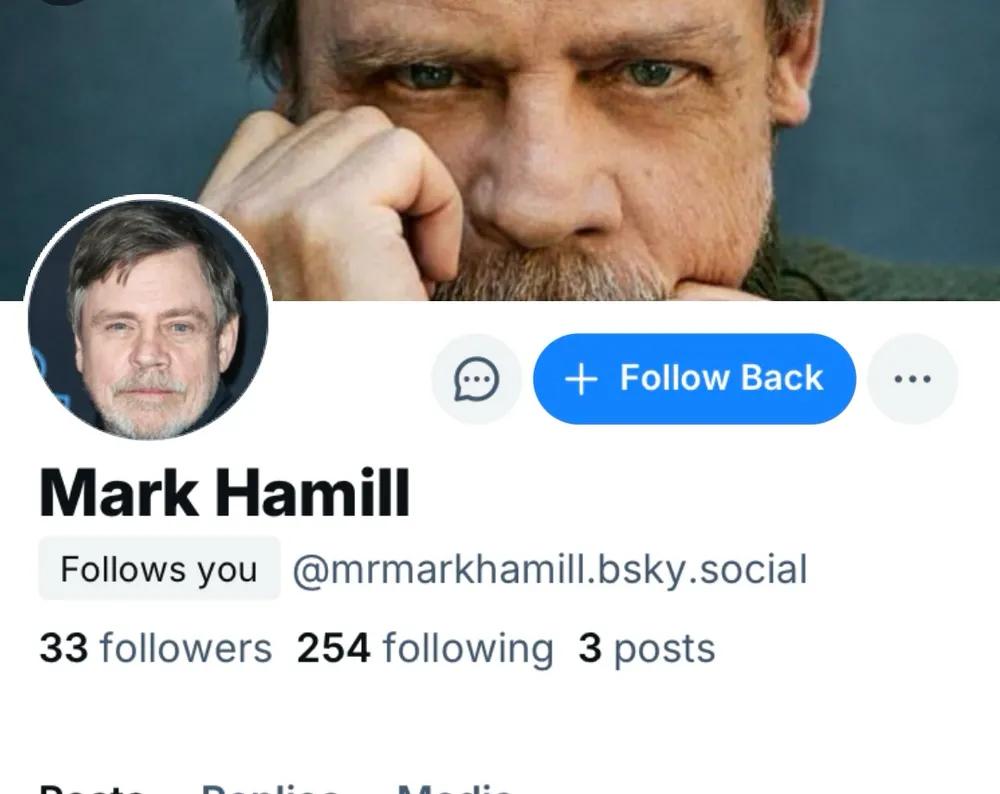Image resolution: width=1000 pixels, height=794 pixels.
Task: Open Mark Hamill's circular profile avatar
Action: click(148, 318)
